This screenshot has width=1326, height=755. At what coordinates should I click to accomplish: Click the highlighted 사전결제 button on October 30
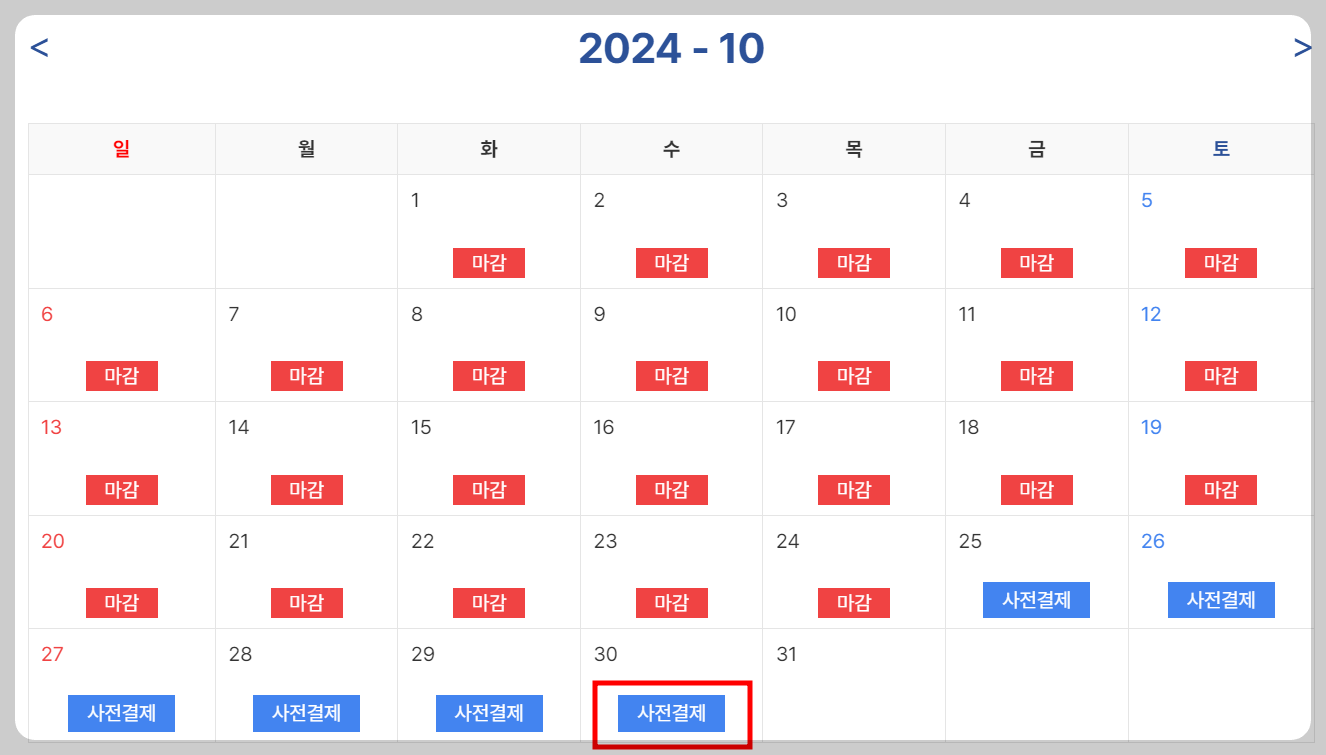pos(671,713)
